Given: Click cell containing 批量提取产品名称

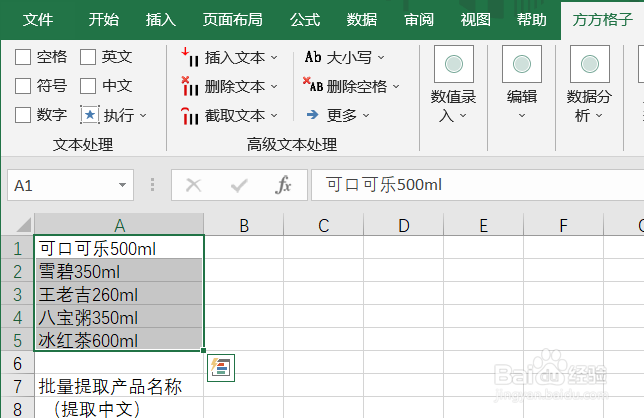Looking at the screenshot, I should 119,386.
